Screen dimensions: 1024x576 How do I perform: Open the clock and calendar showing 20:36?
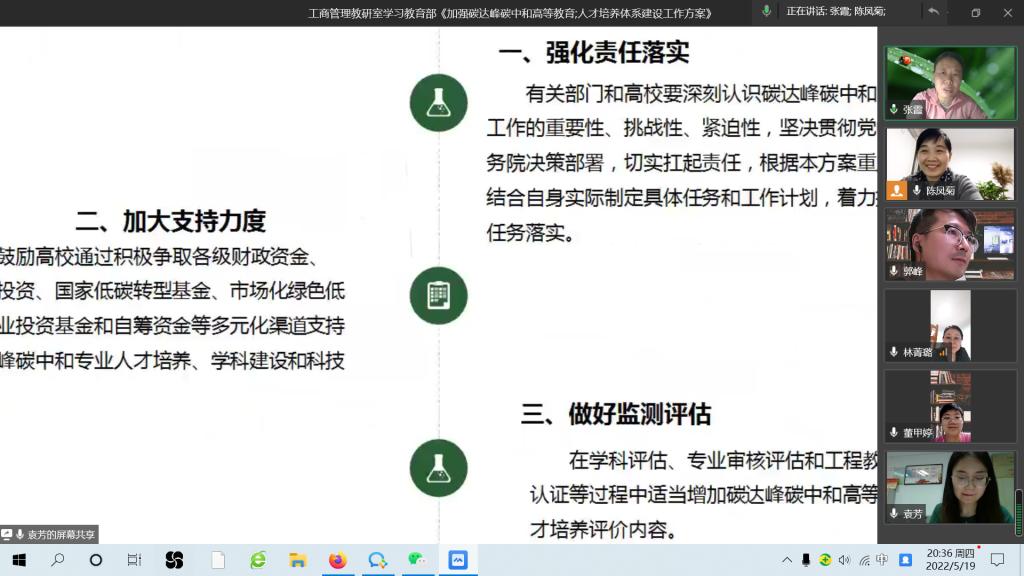[951, 559]
